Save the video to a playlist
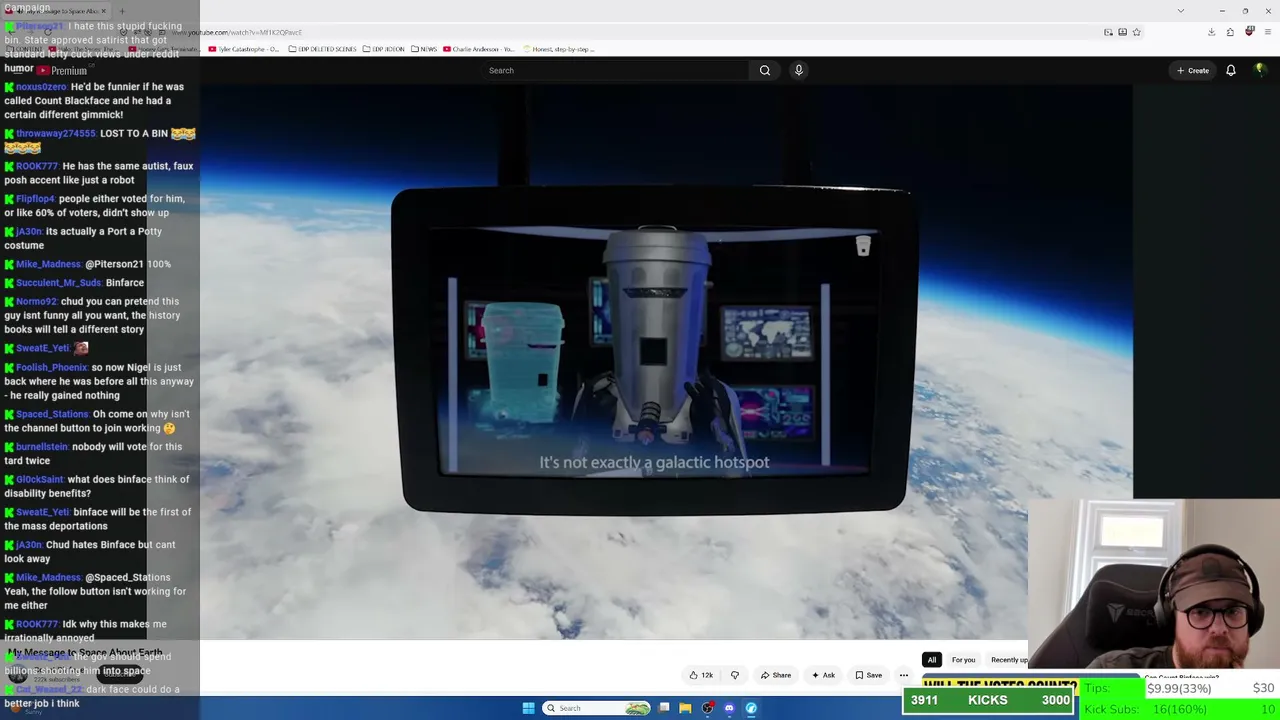The height and width of the screenshot is (720, 1280). tap(868, 675)
